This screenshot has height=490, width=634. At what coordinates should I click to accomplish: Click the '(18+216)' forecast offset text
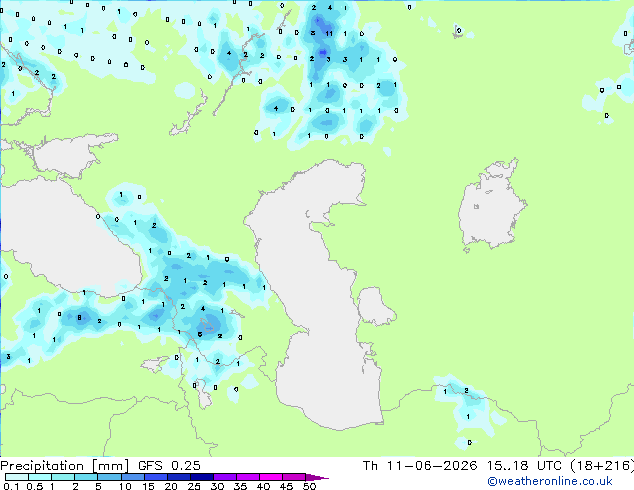tap(602, 466)
